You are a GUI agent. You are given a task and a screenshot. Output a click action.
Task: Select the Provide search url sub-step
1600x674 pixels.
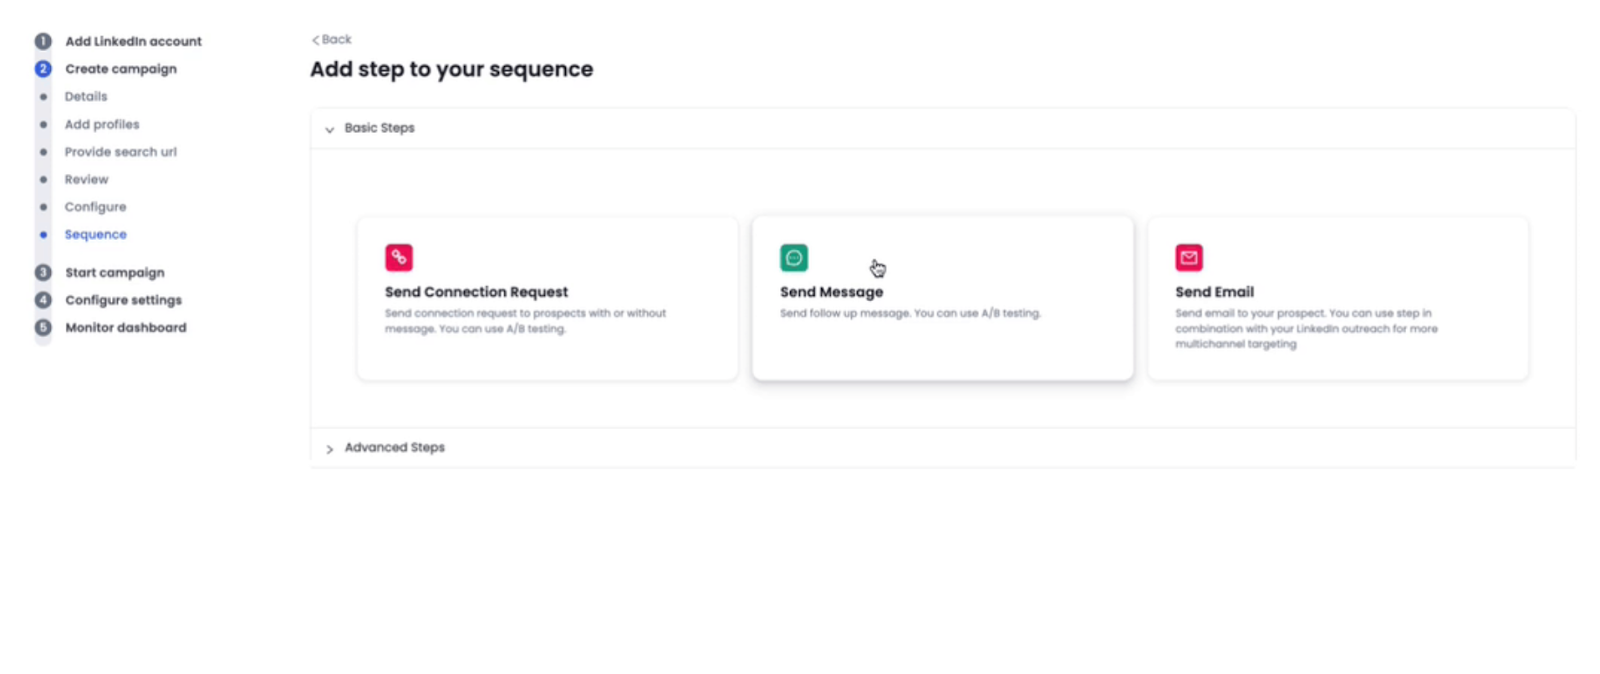120,152
